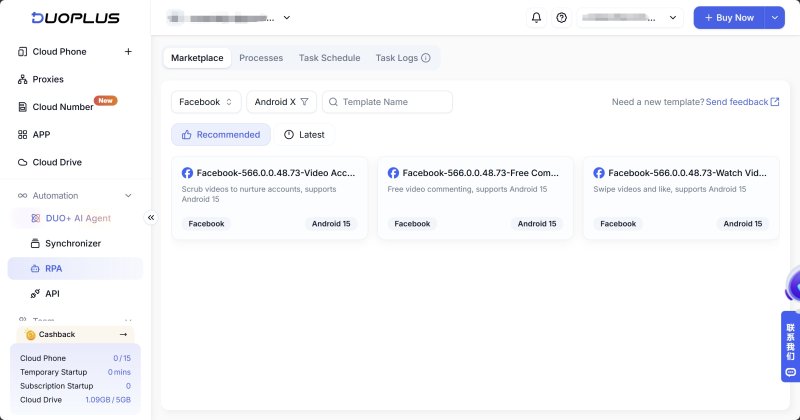The width and height of the screenshot is (800, 420).
Task: Collapse sidebar with double-chevron button
Action: pos(151,217)
